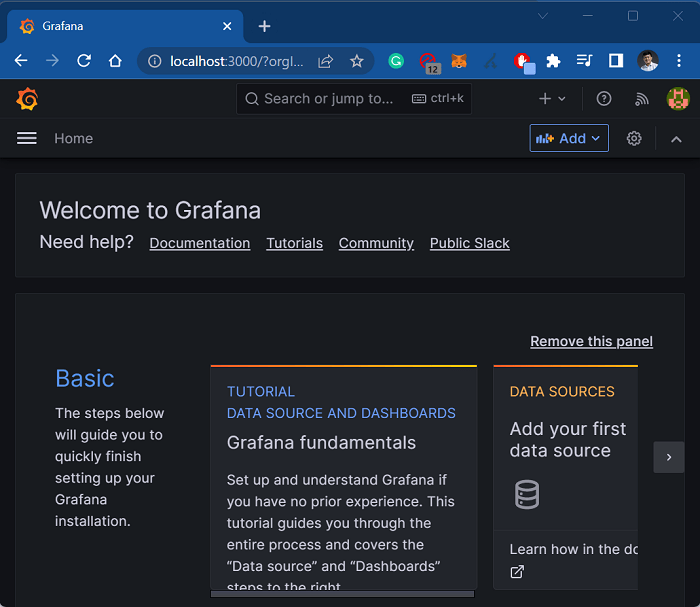Open the Community link
The image size is (700, 607).
coord(376,243)
